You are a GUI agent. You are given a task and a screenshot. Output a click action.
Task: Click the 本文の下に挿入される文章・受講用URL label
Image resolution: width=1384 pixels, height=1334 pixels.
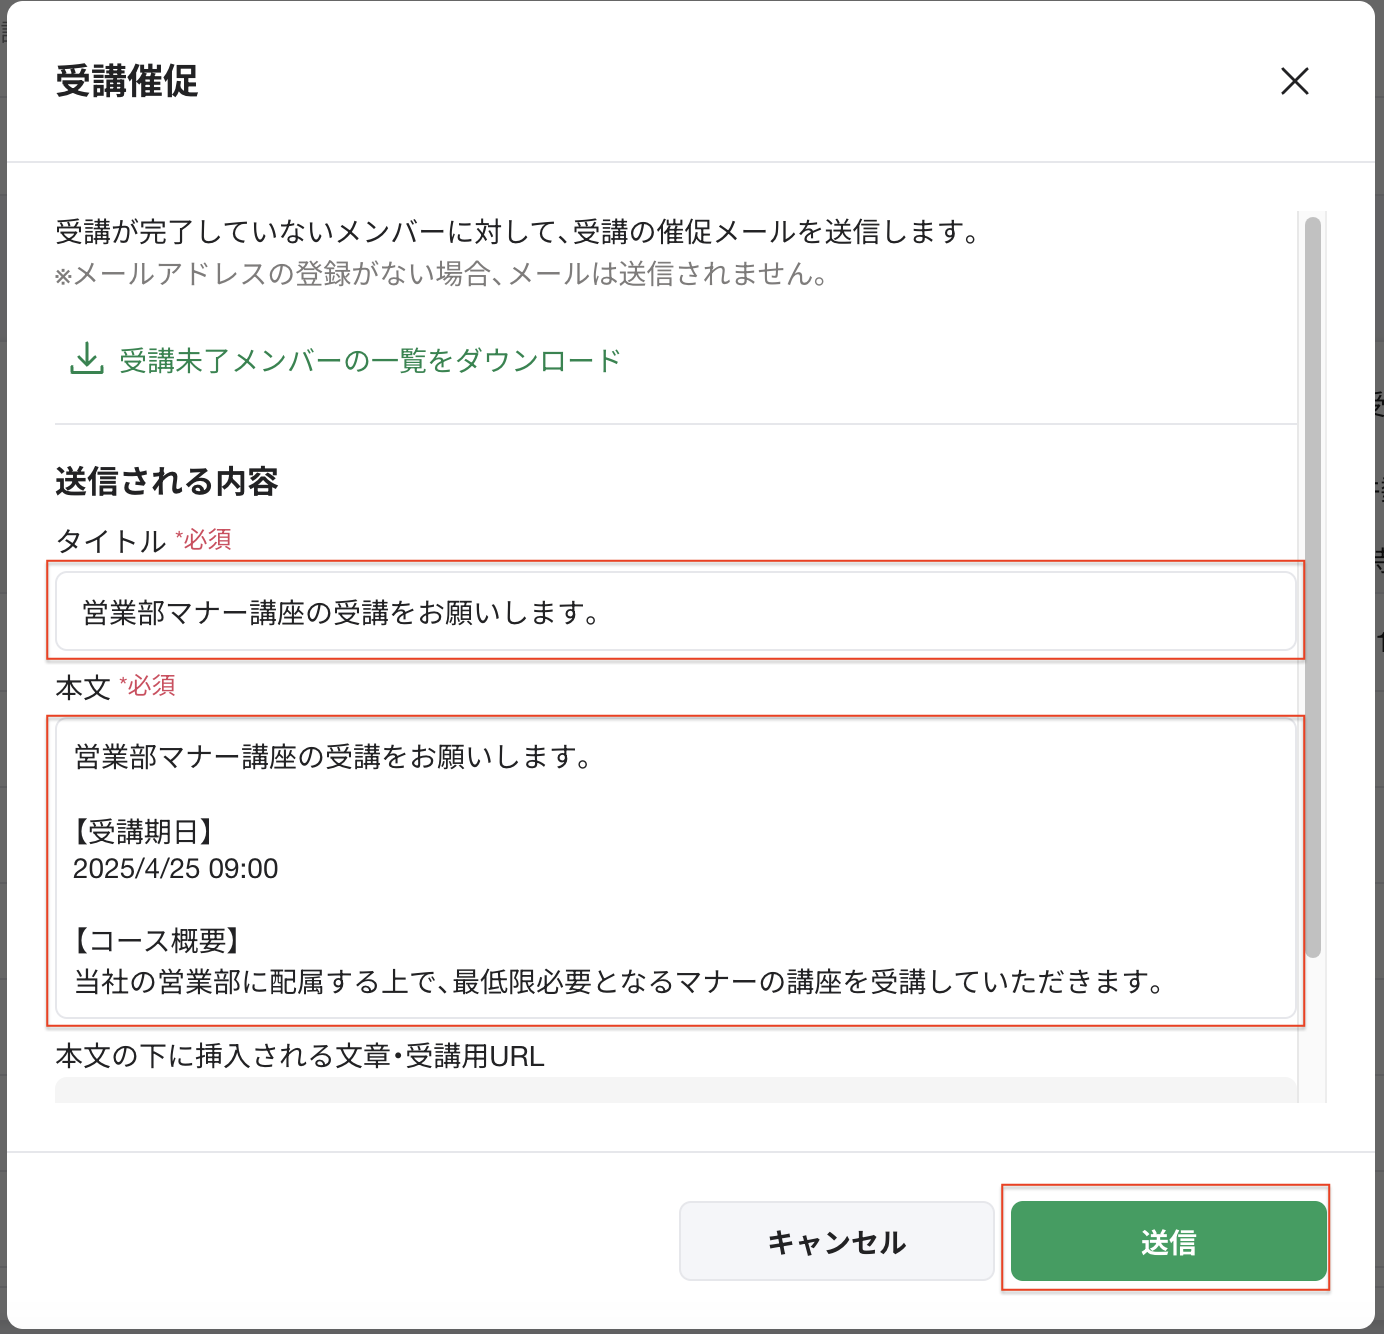coord(300,1056)
